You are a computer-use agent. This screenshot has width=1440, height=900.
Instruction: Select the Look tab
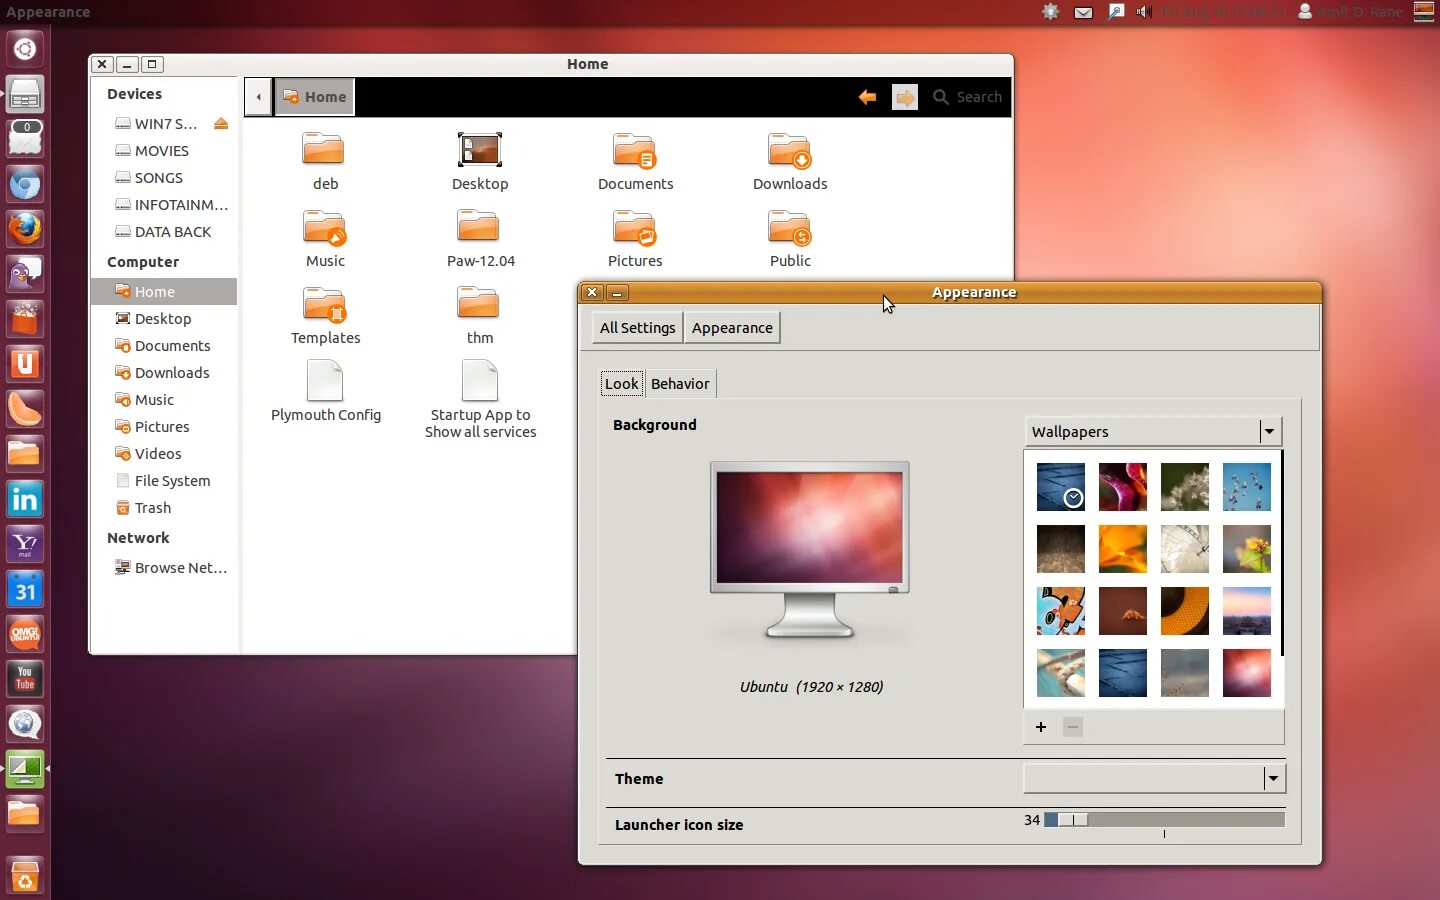[621, 384]
